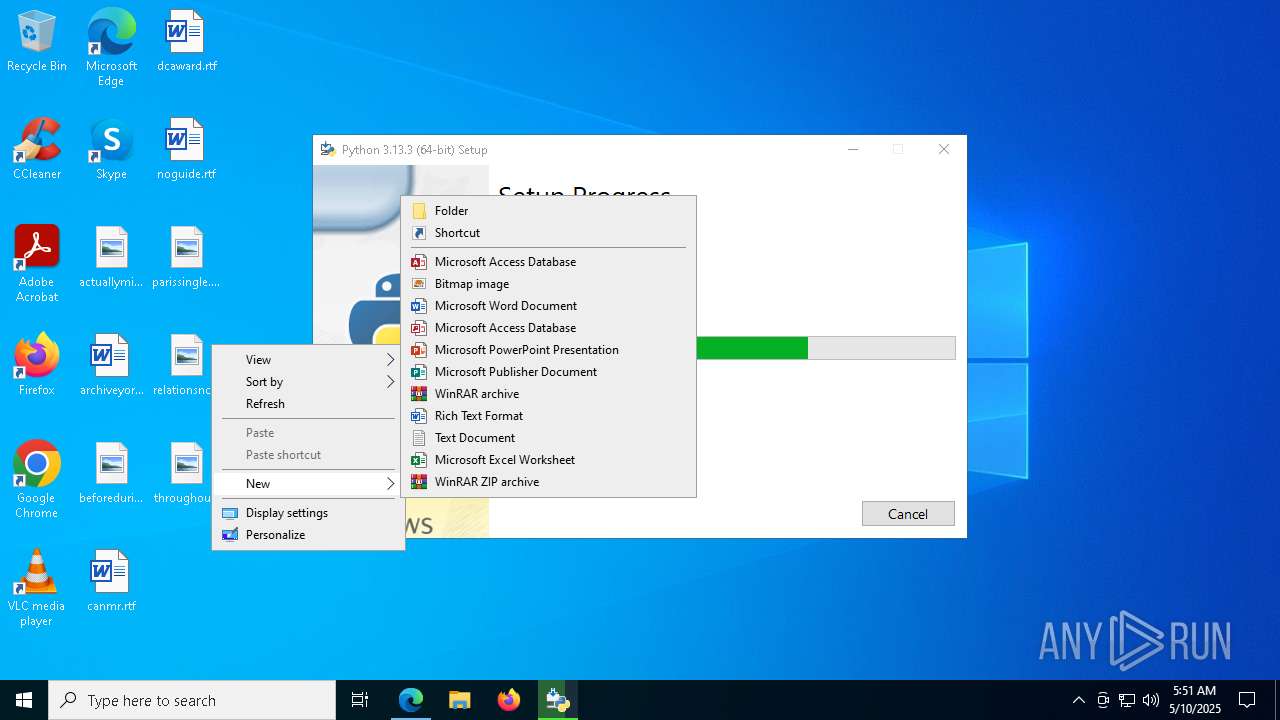
Task: Open the Windows Start menu
Action: pyautogui.click(x=24, y=700)
